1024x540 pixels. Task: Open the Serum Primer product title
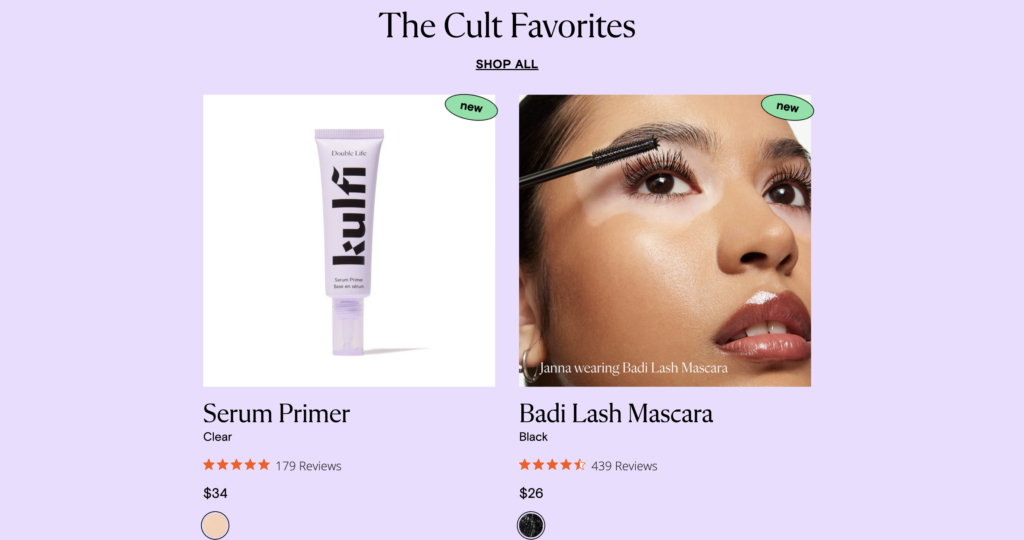click(x=276, y=413)
